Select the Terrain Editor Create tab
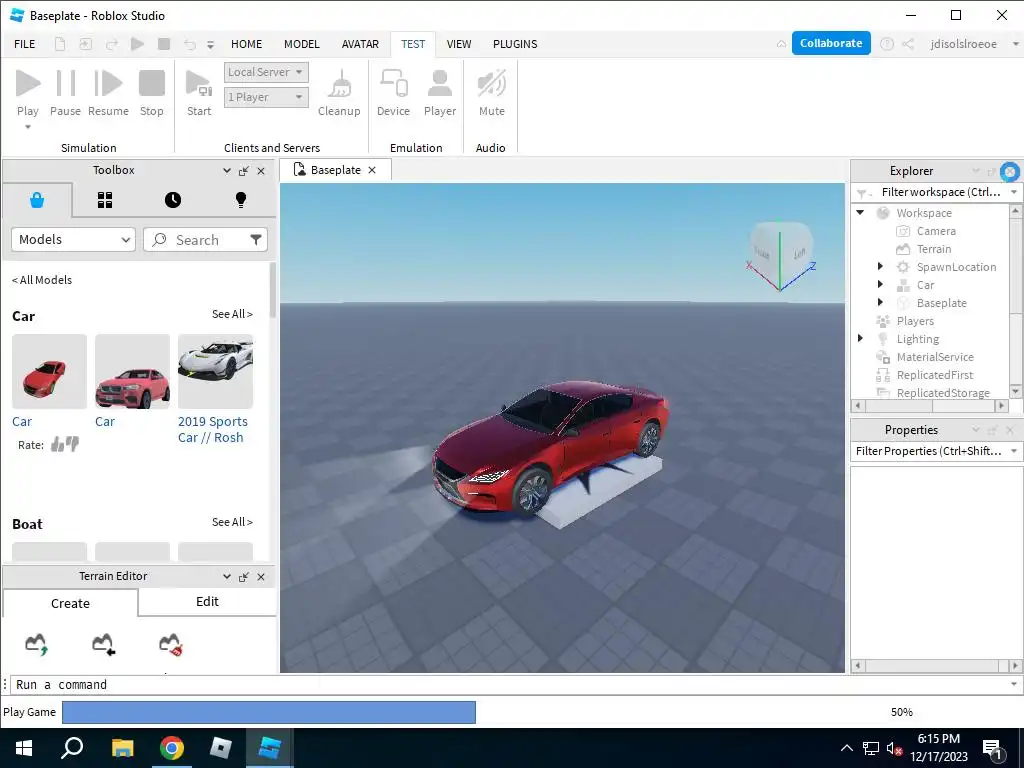The image size is (1024, 768). [x=70, y=603]
